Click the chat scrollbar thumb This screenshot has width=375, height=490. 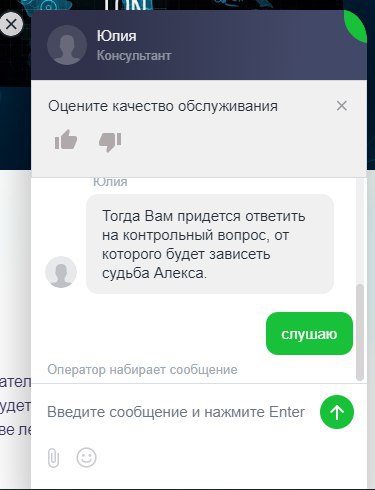360,332
